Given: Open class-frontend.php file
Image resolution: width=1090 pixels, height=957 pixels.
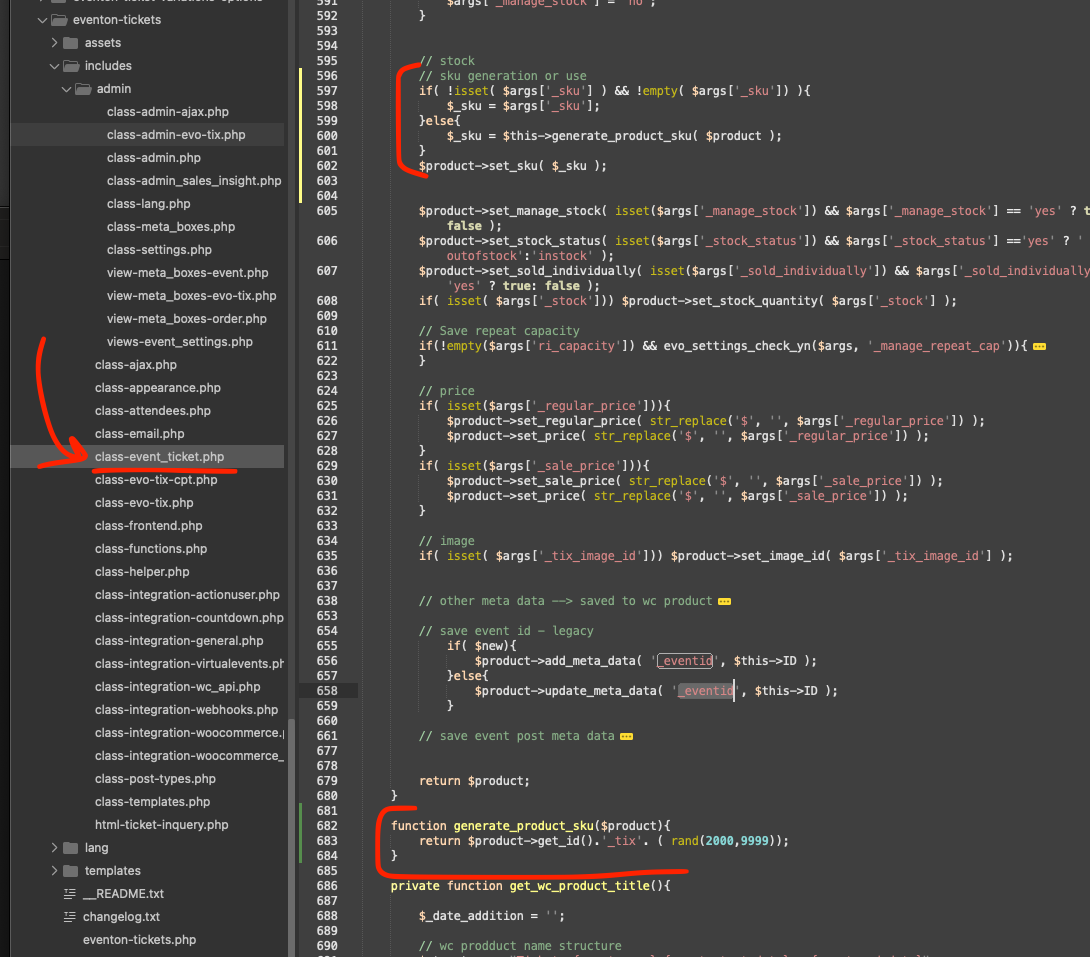Looking at the screenshot, I should pos(148,525).
